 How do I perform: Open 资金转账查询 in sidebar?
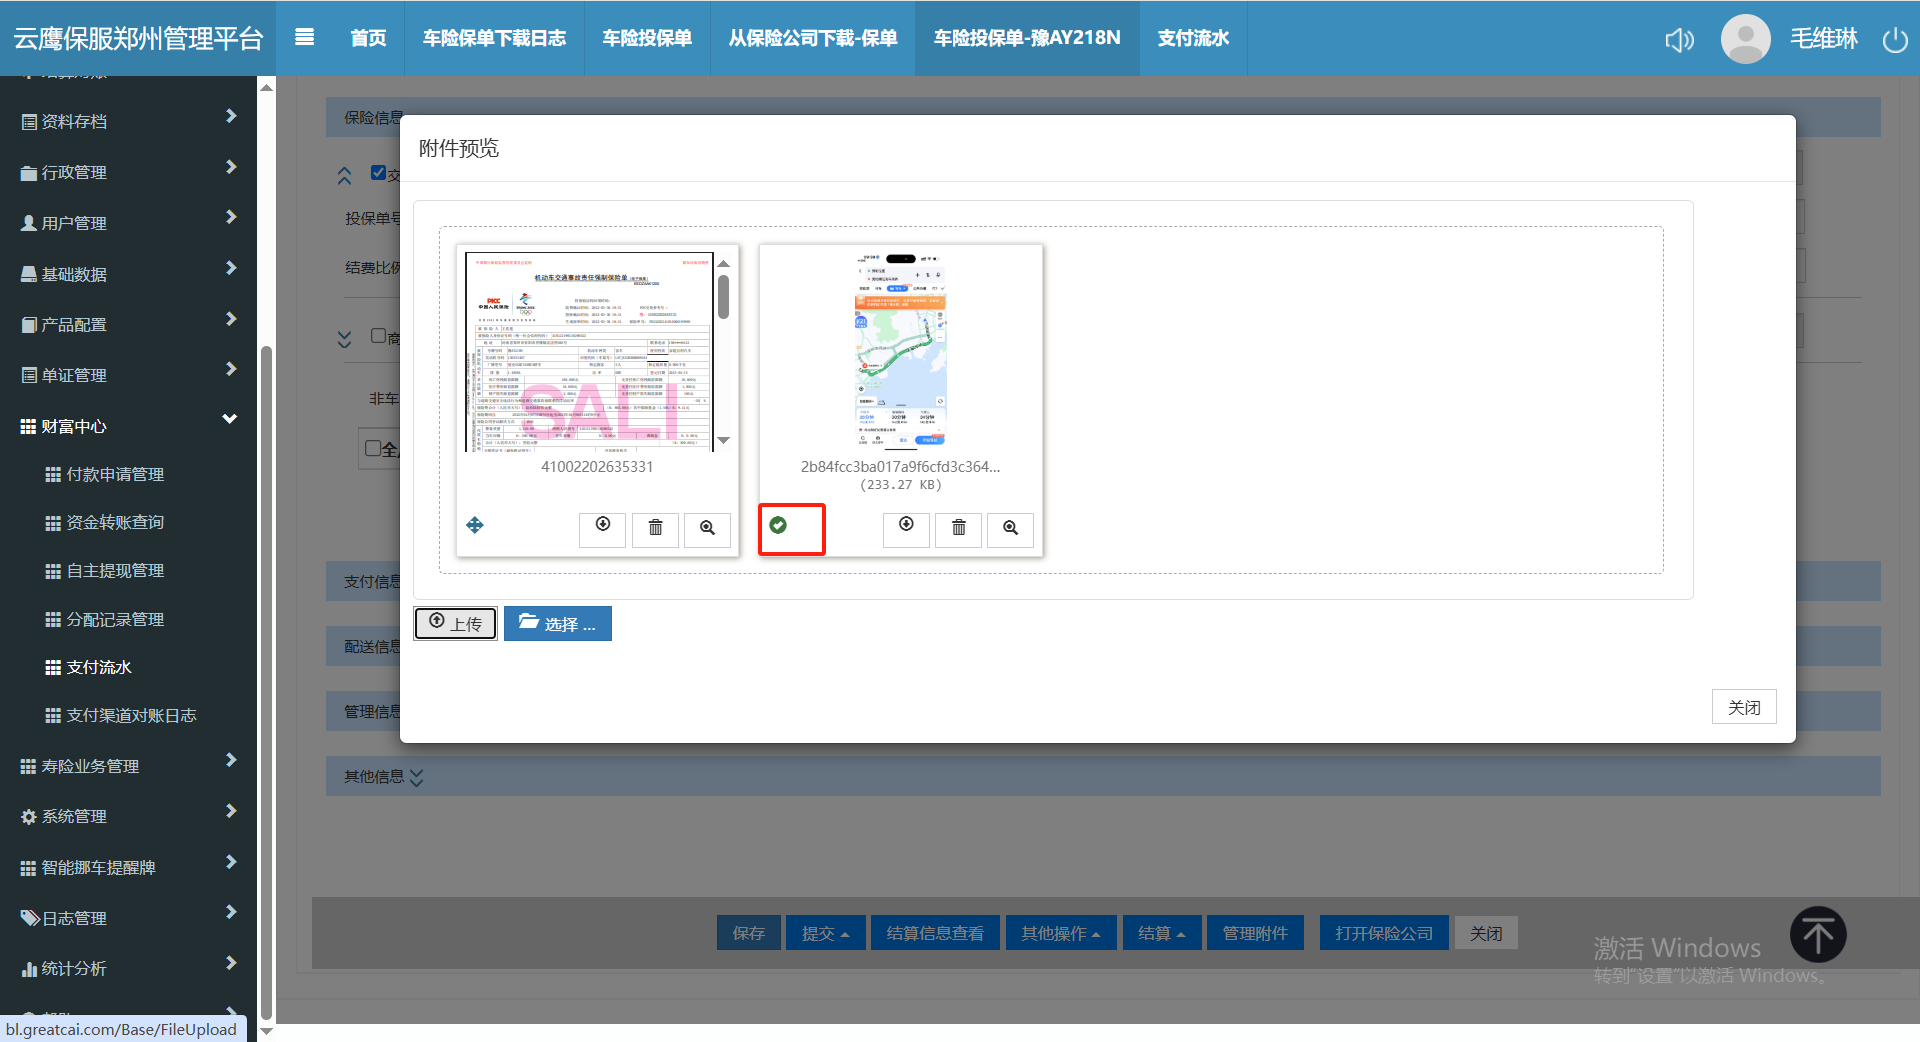coord(115,523)
